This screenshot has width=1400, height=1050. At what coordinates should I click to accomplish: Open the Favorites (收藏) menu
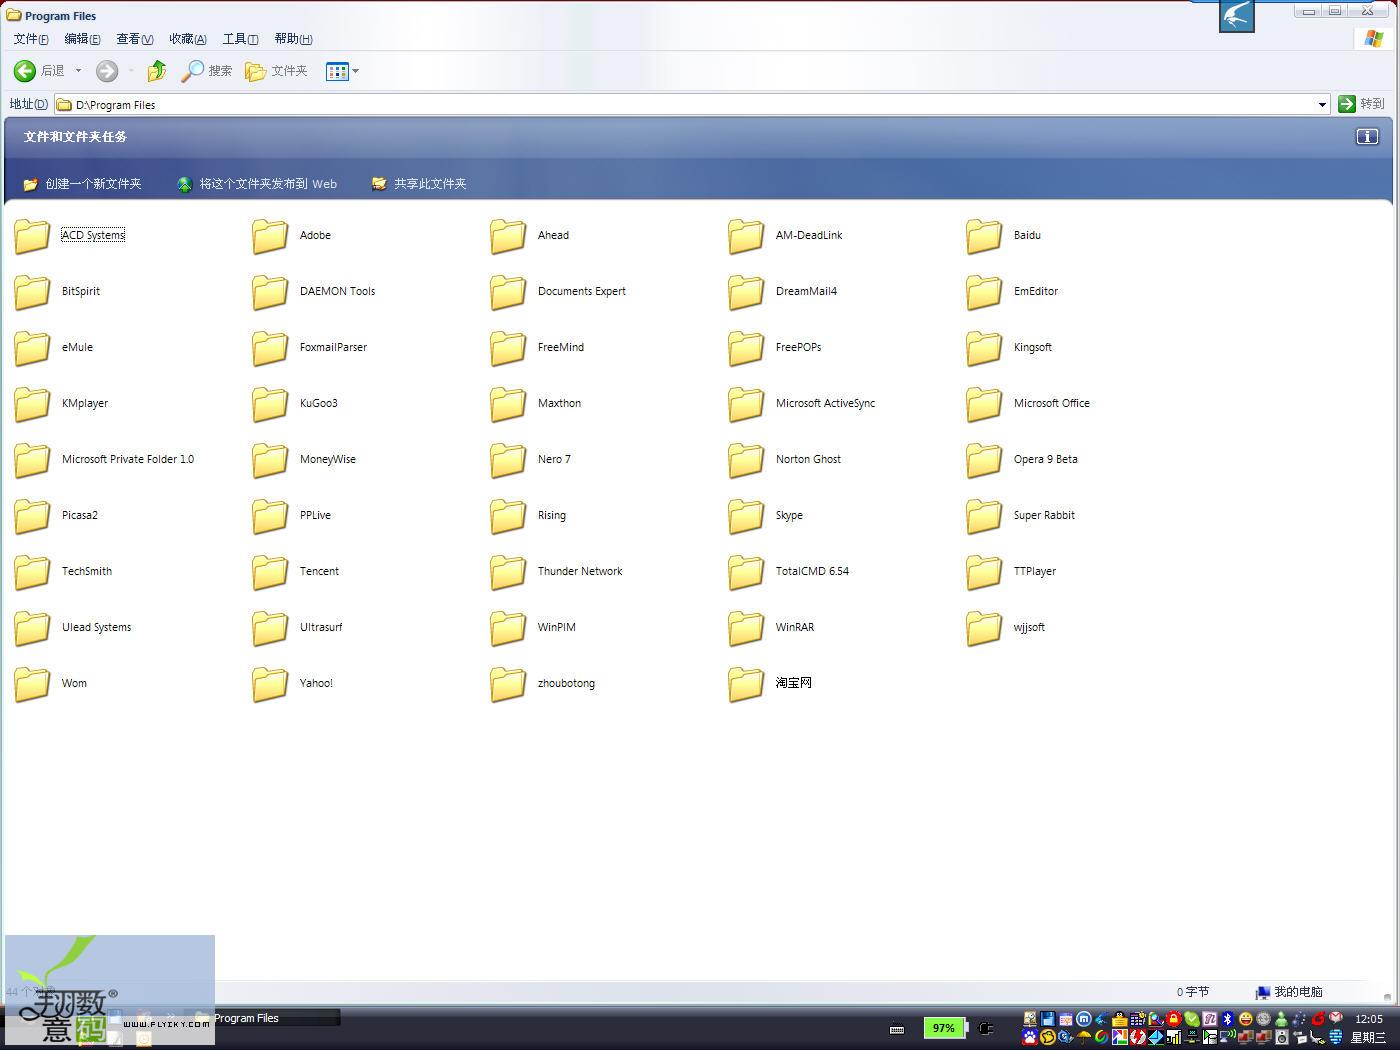187,39
